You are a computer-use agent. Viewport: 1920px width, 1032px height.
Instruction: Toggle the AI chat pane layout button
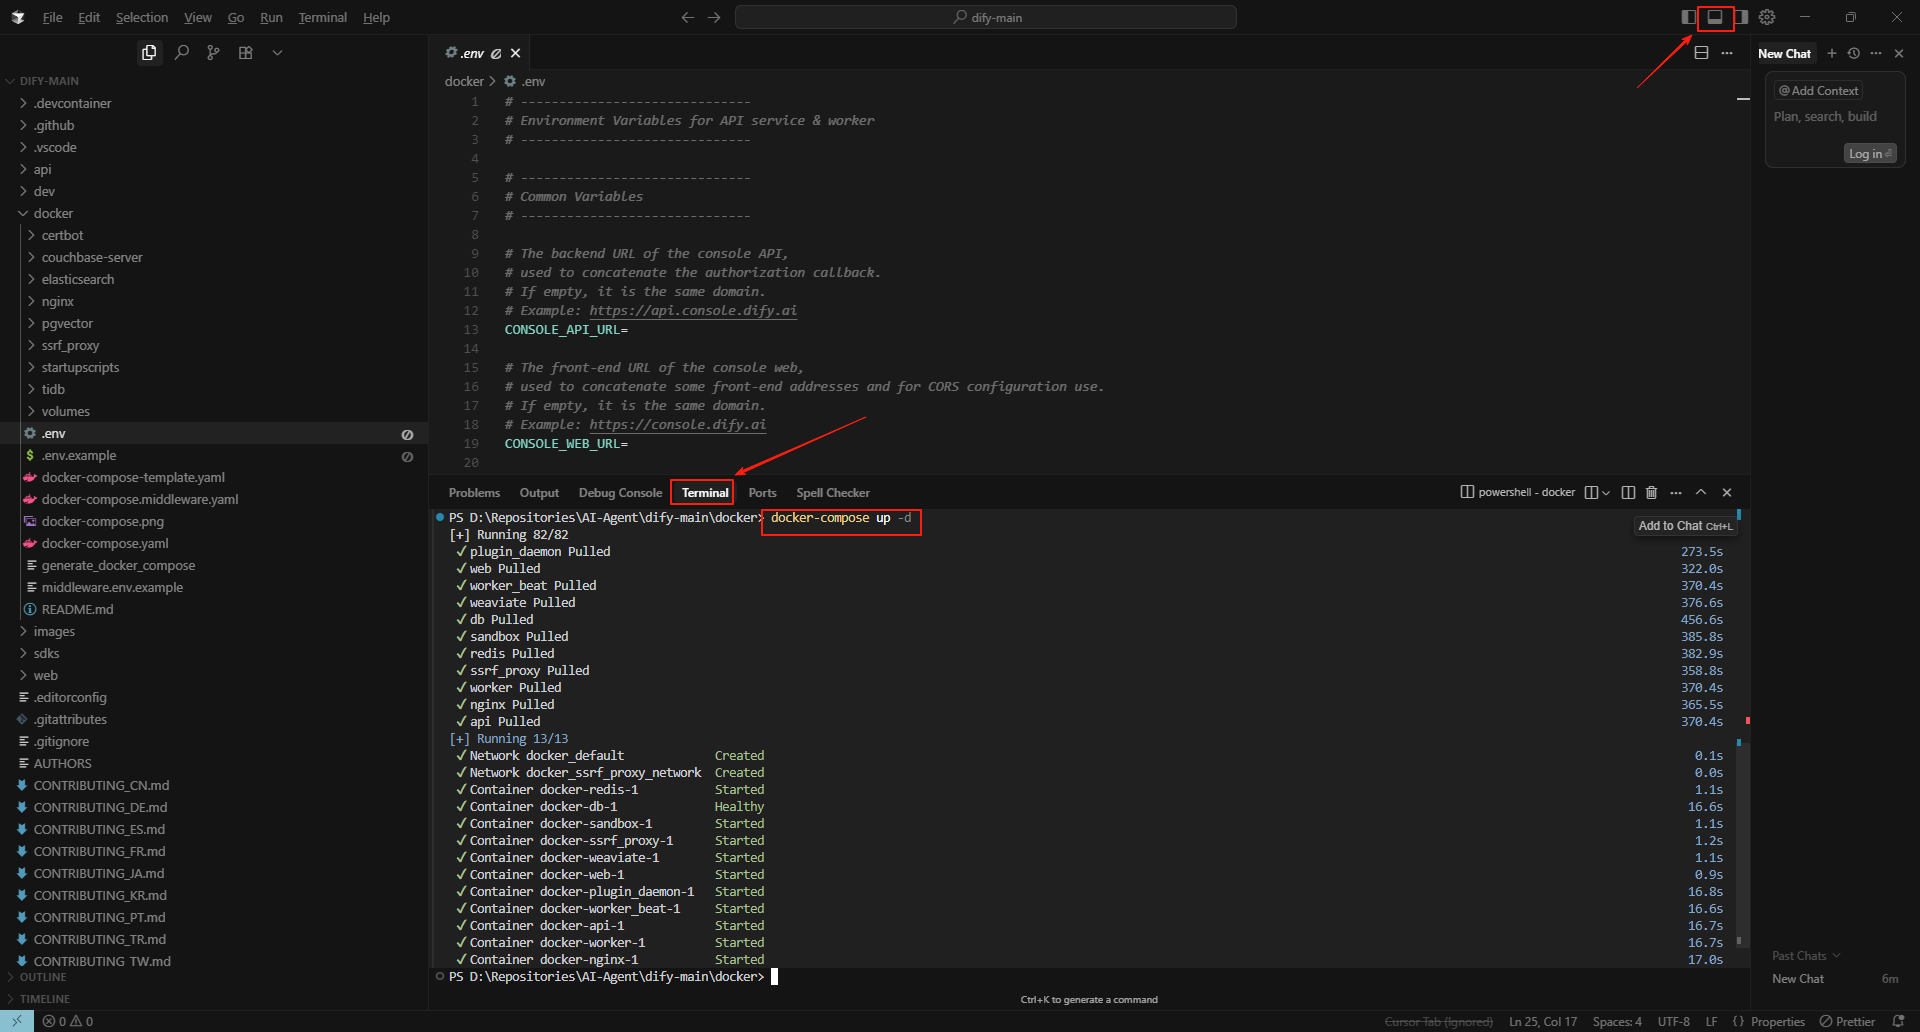tap(1741, 17)
